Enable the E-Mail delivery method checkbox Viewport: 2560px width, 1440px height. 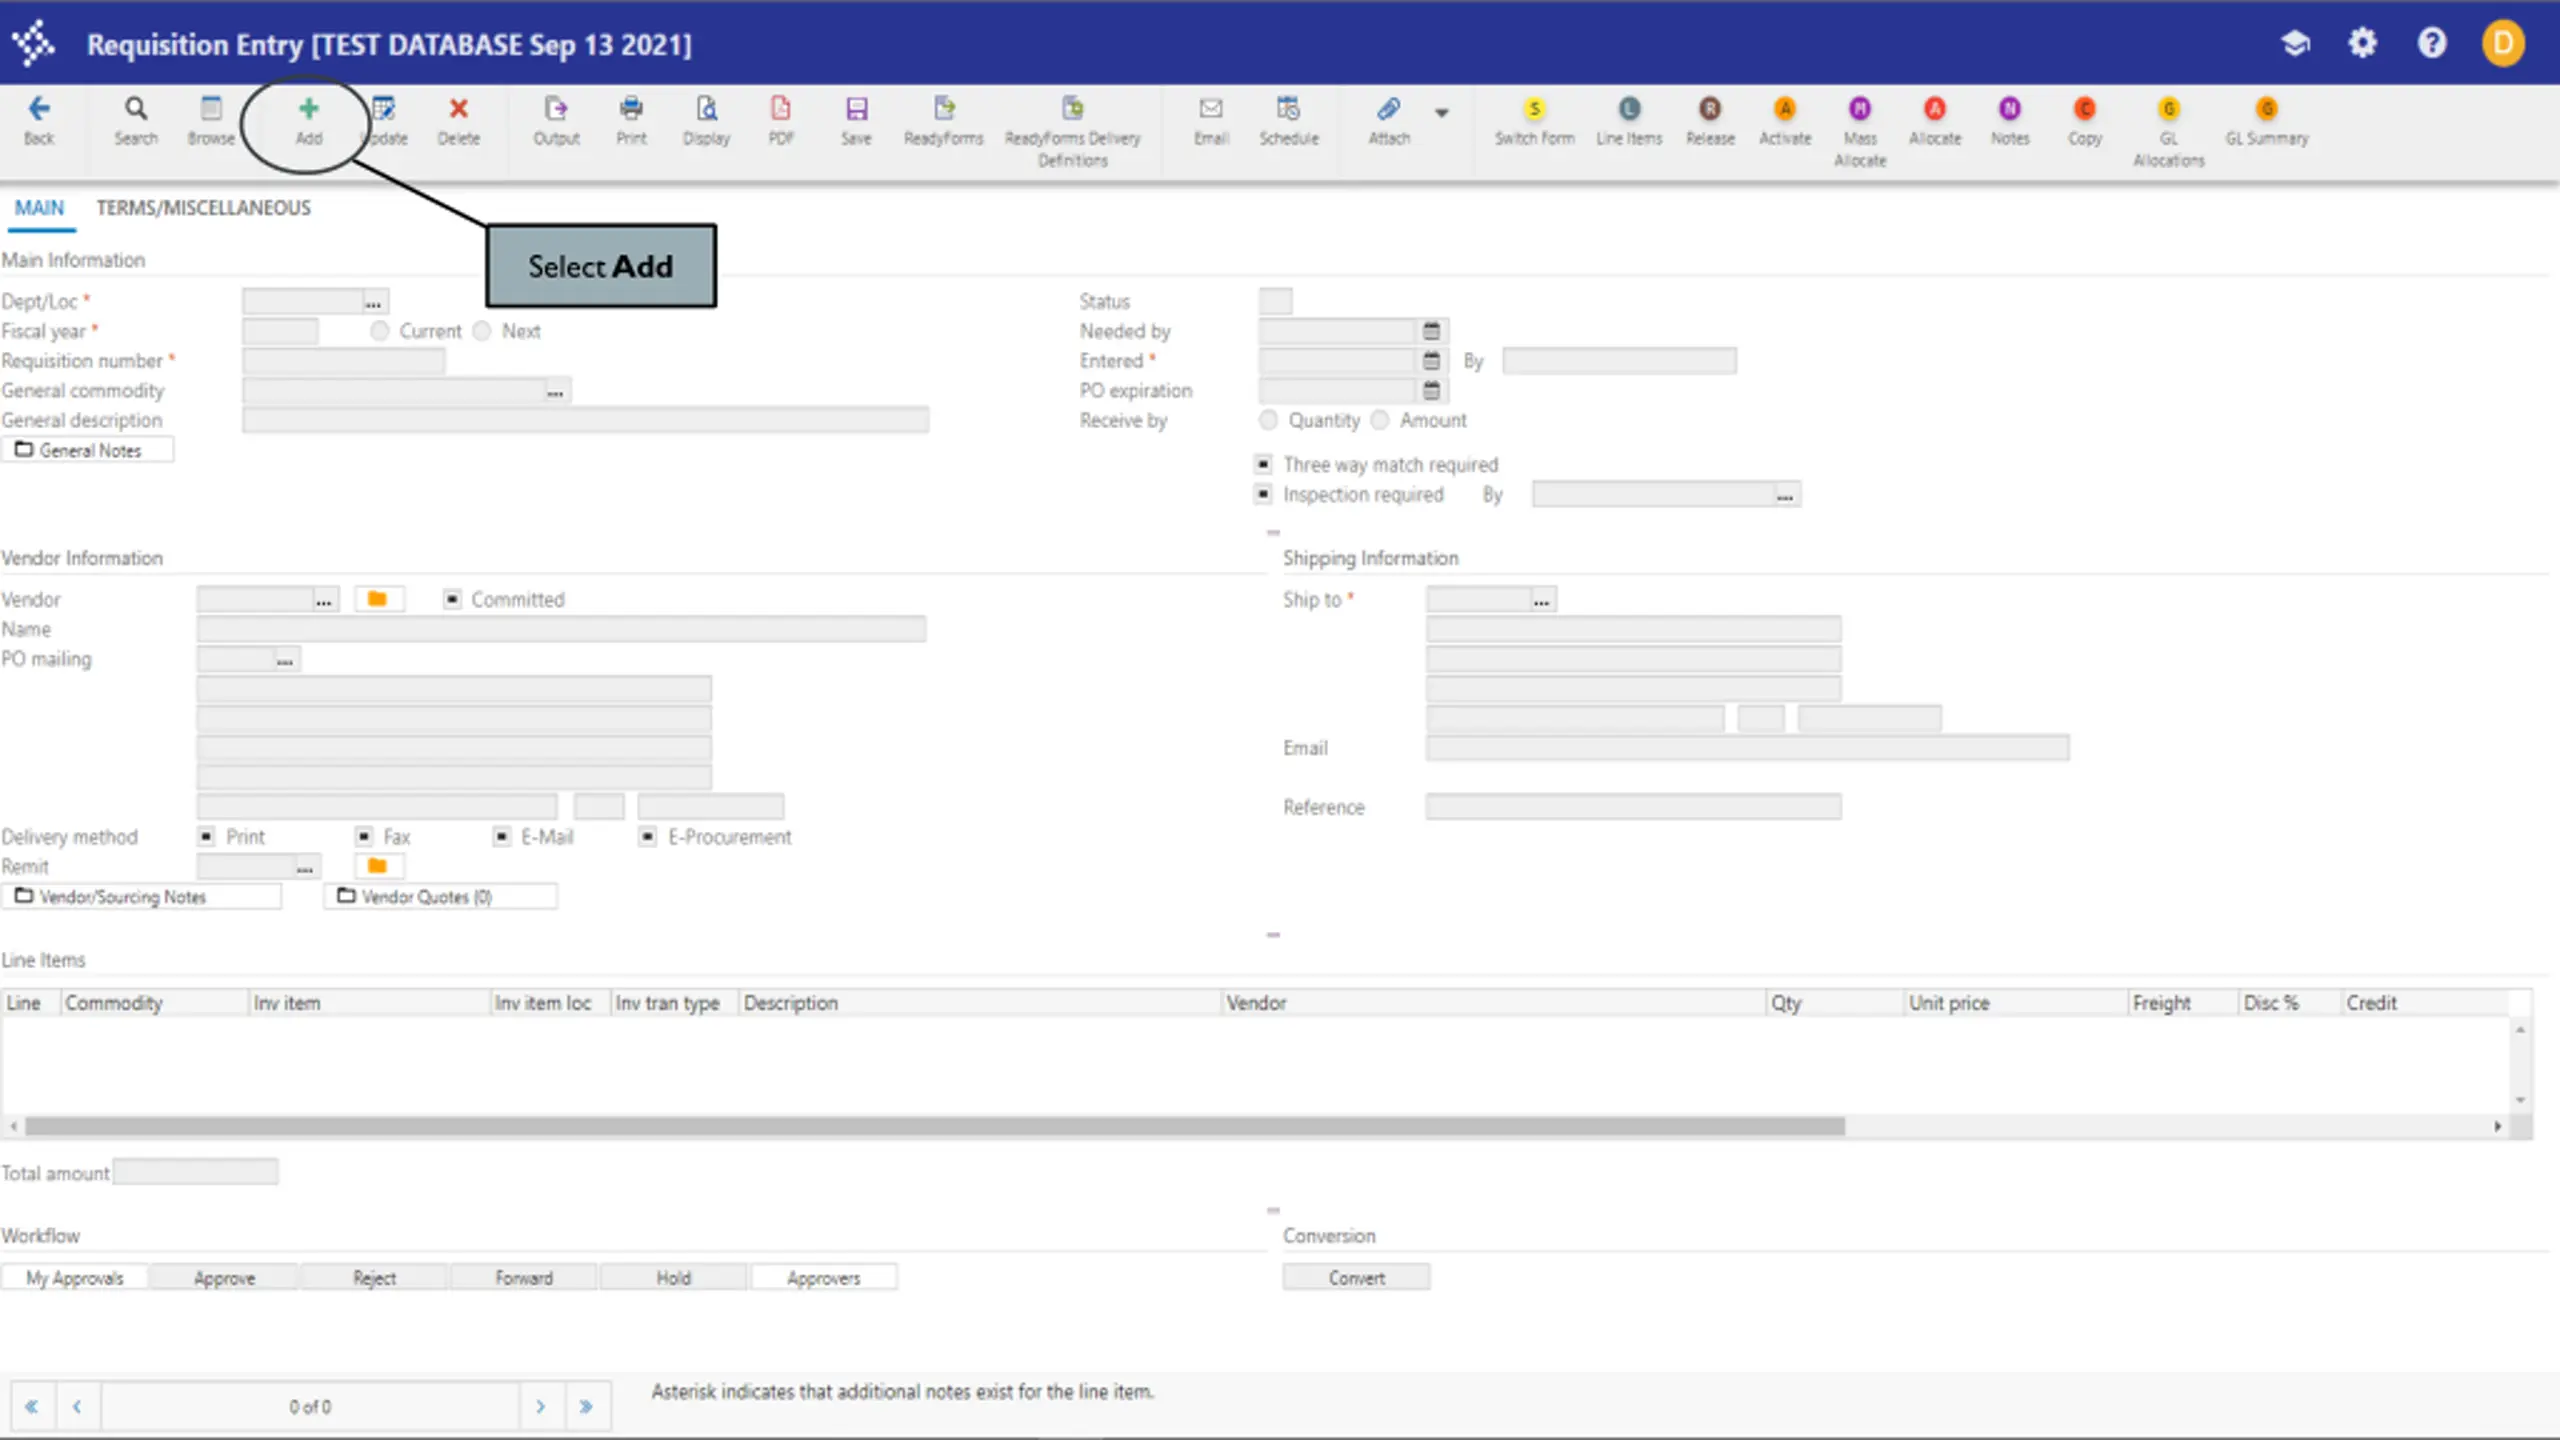click(x=502, y=836)
